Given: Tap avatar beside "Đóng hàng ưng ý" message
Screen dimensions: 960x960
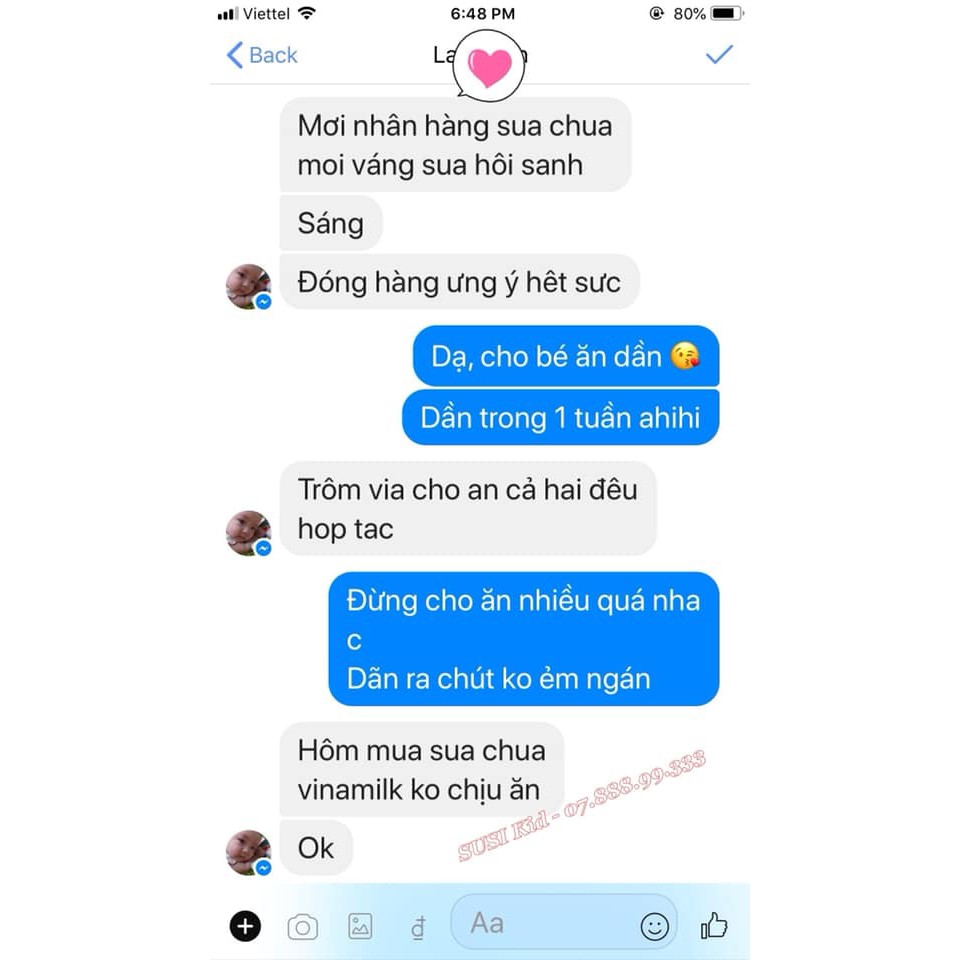Looking at the screenshot, I should tap(249, 286).
